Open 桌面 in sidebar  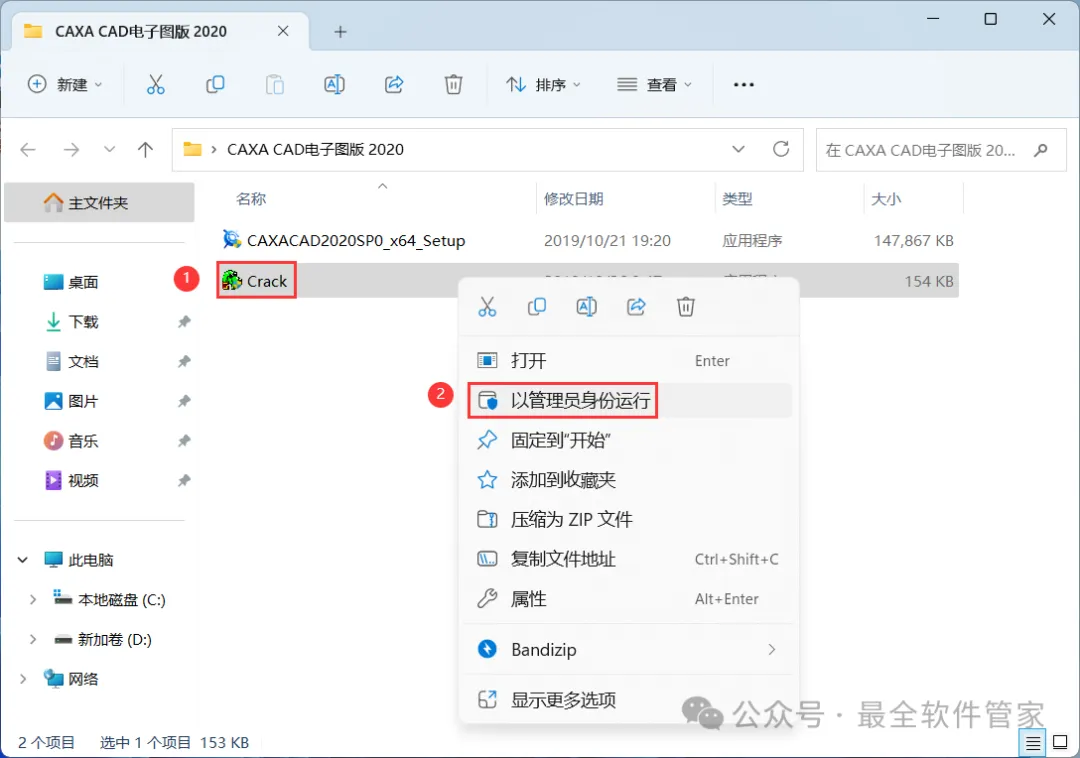(x=83, y=282)
